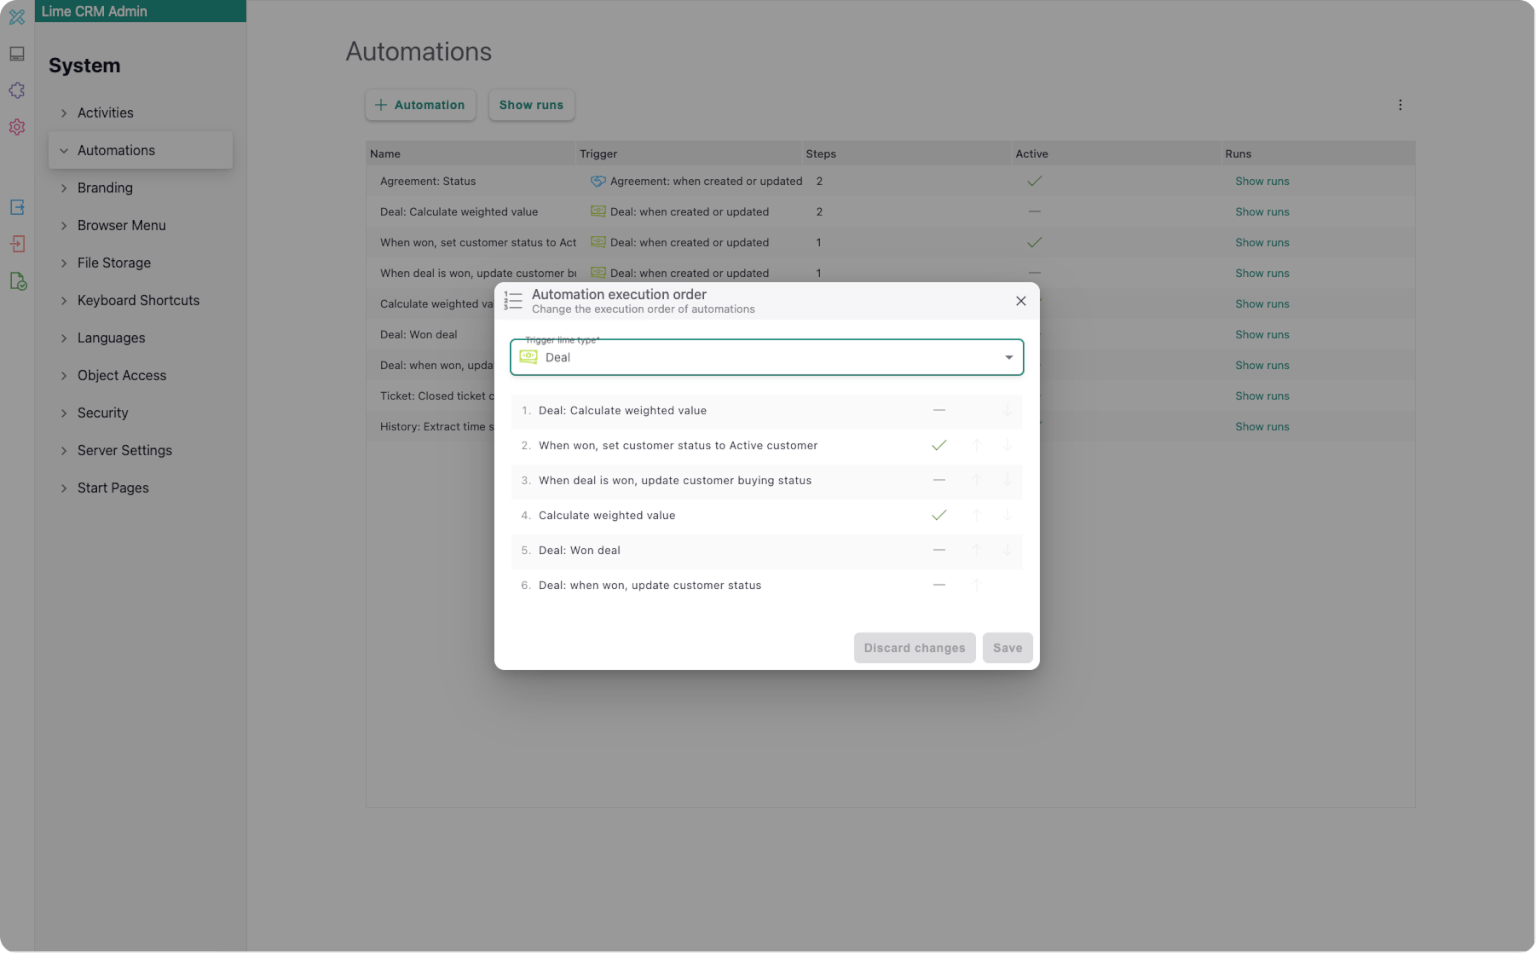Toggle active check for 'Calculate weighted value'
1536x953 pixels.
(938, 515)
